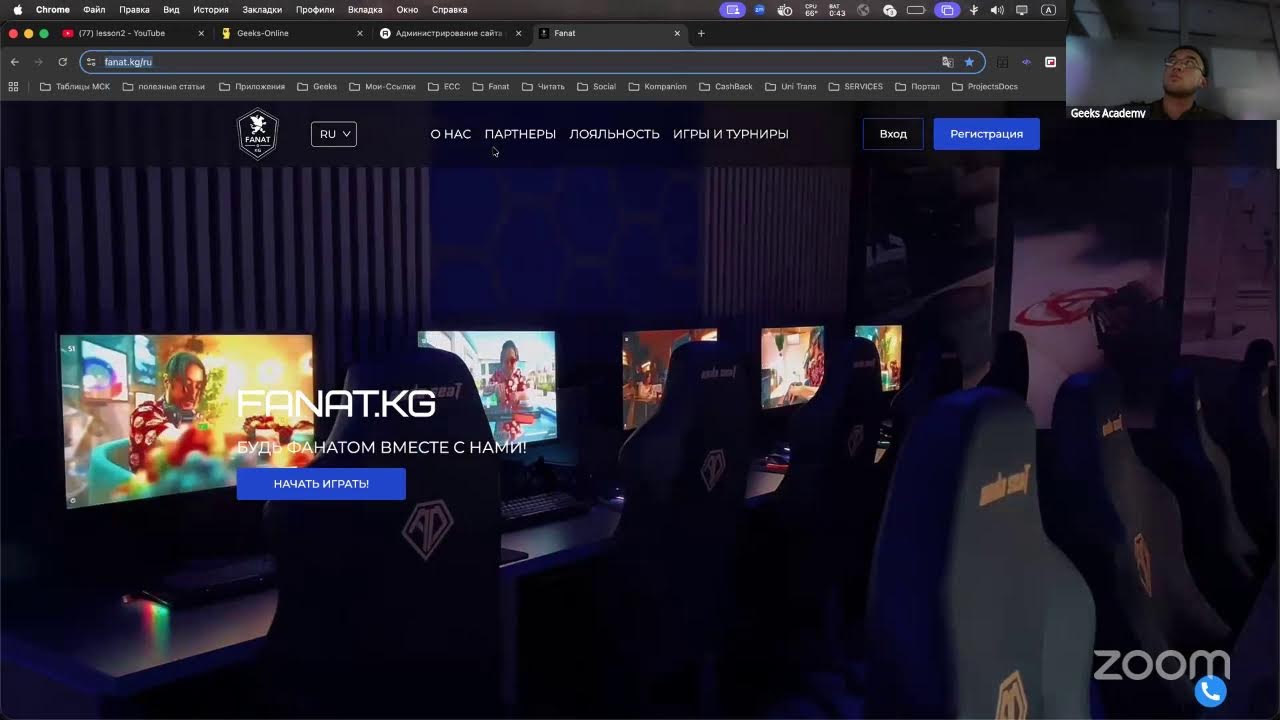Open the SERVICES bookmark folder
Viewport: 1280px width, 720px height.
coord(855,87)
